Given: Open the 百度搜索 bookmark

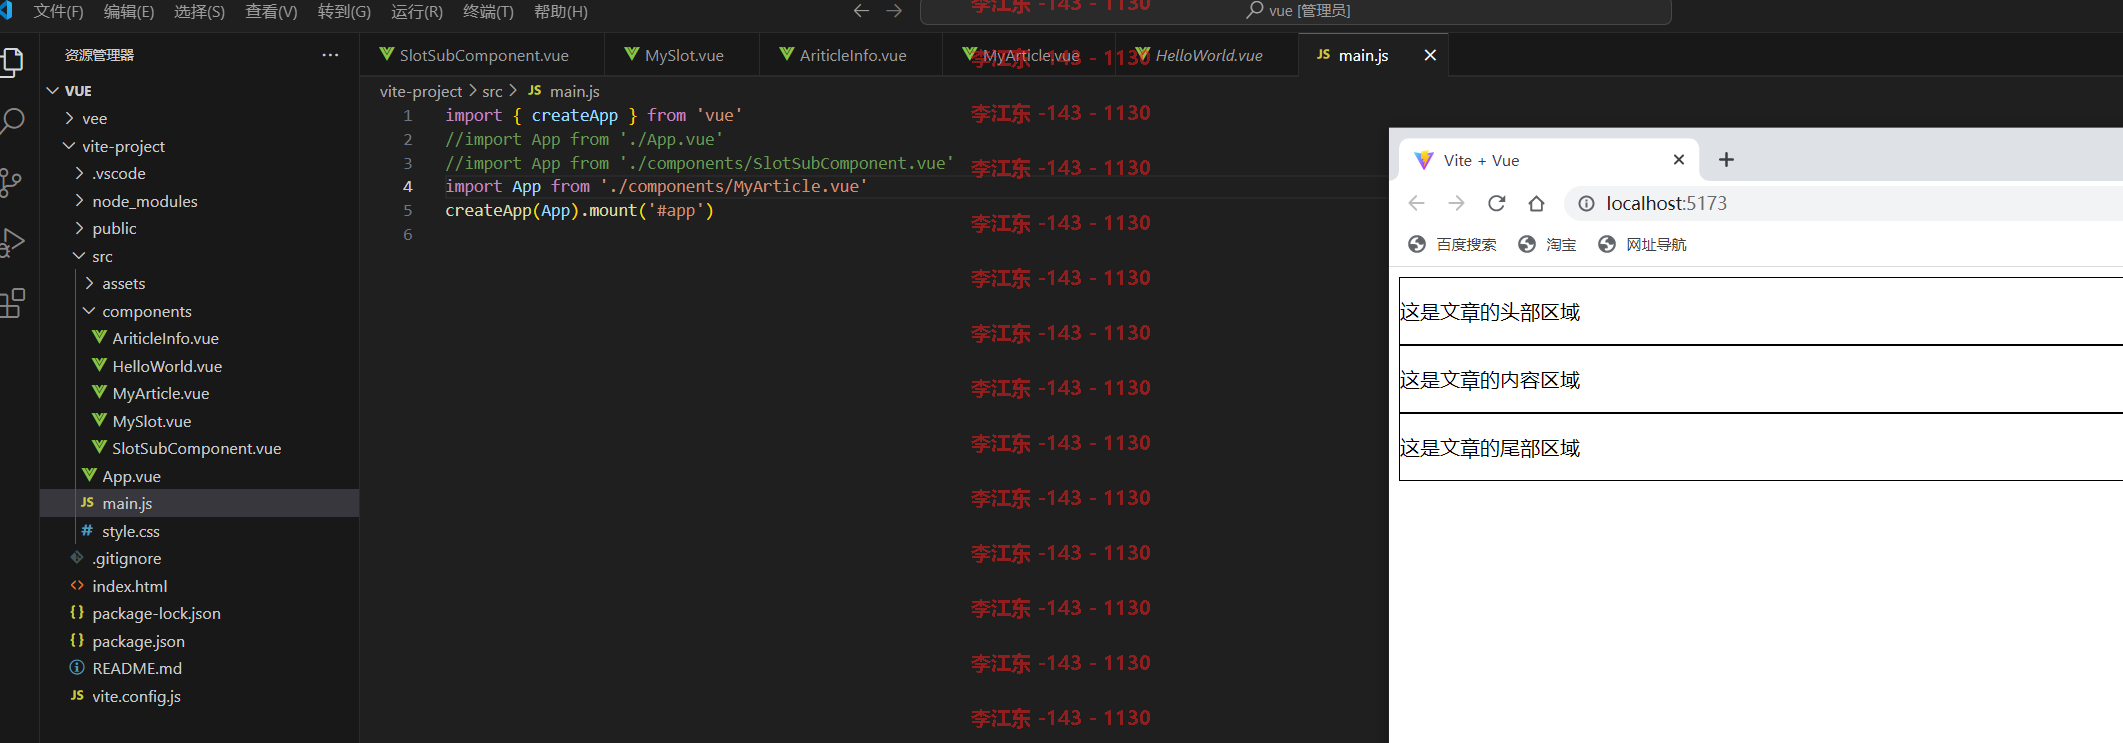Looking at the screenshot, I should [x=1452, y=245].
